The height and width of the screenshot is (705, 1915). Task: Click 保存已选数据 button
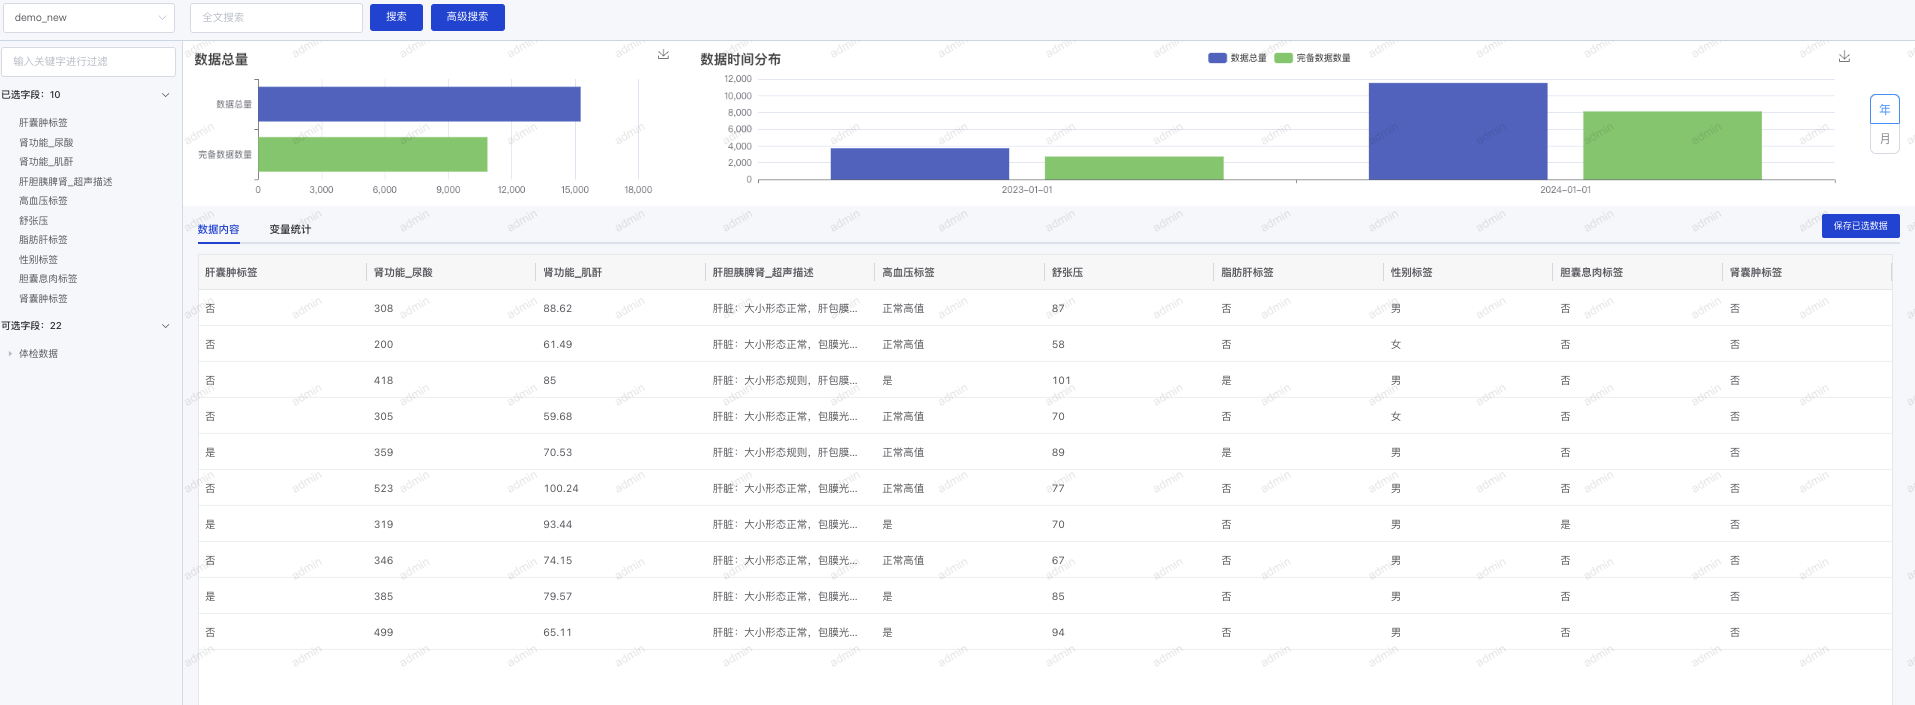[1860, 226]
